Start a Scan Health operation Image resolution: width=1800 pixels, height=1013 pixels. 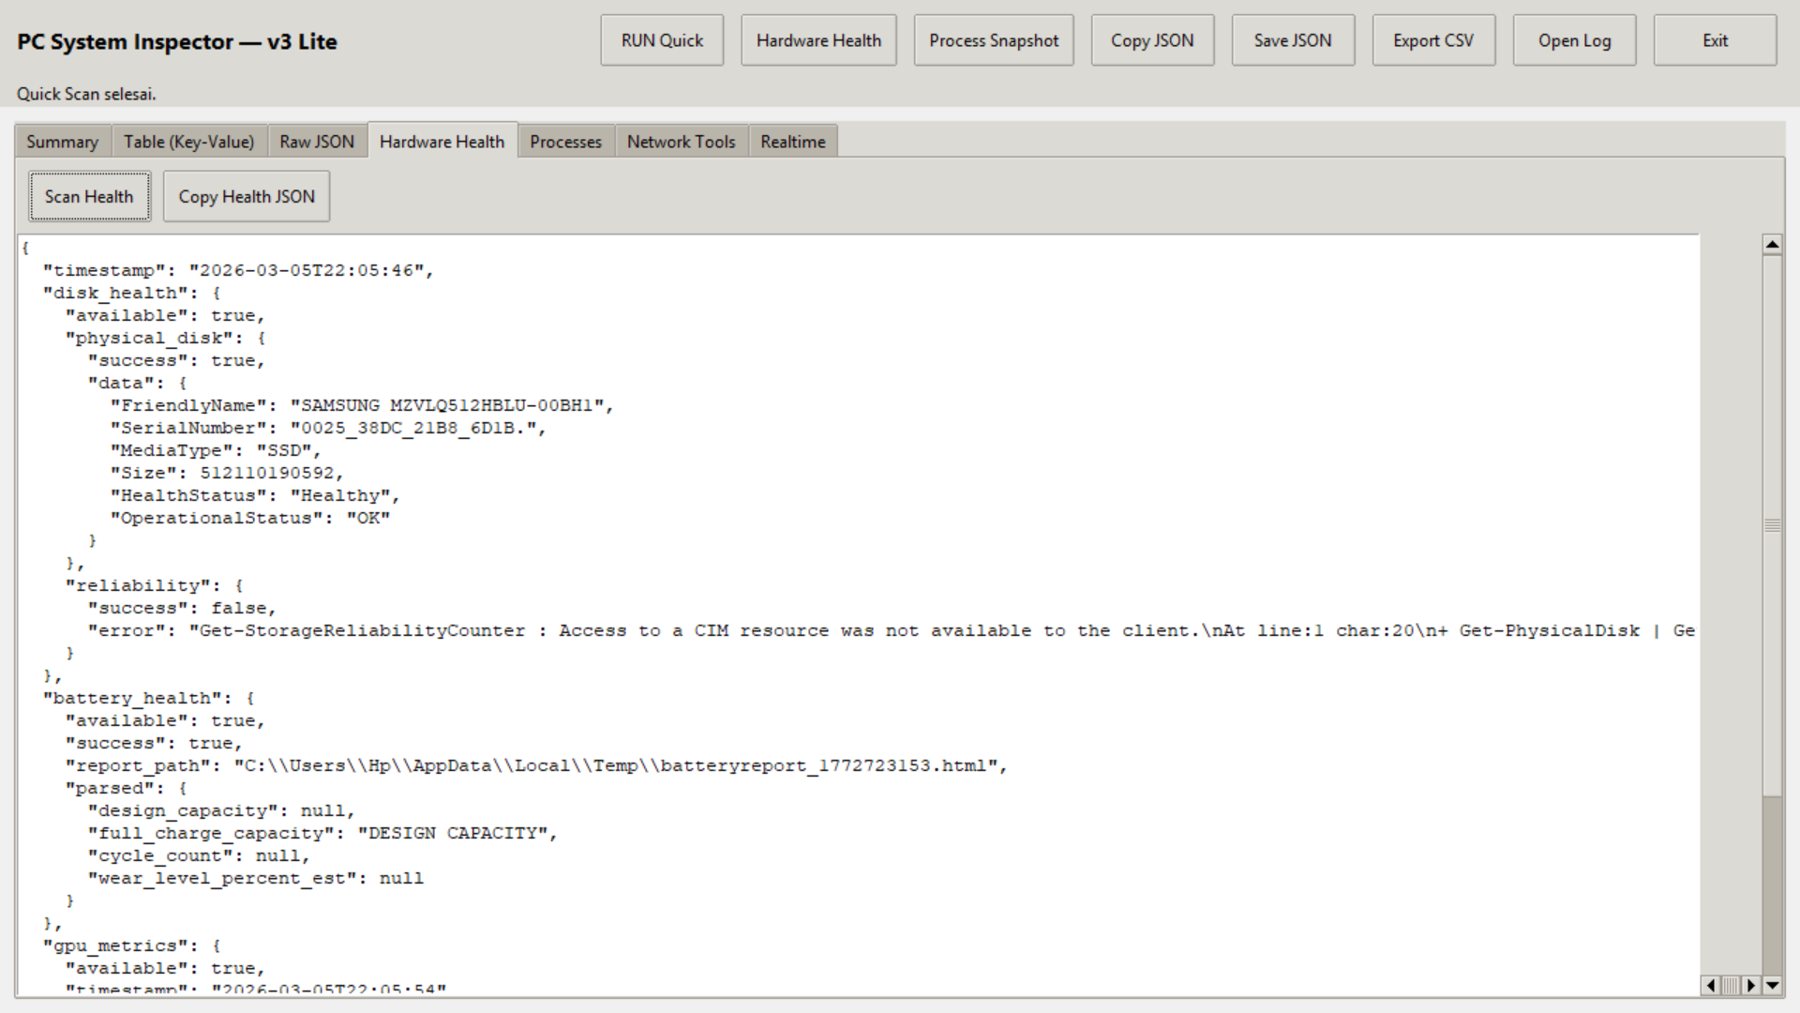coord(89,196)
